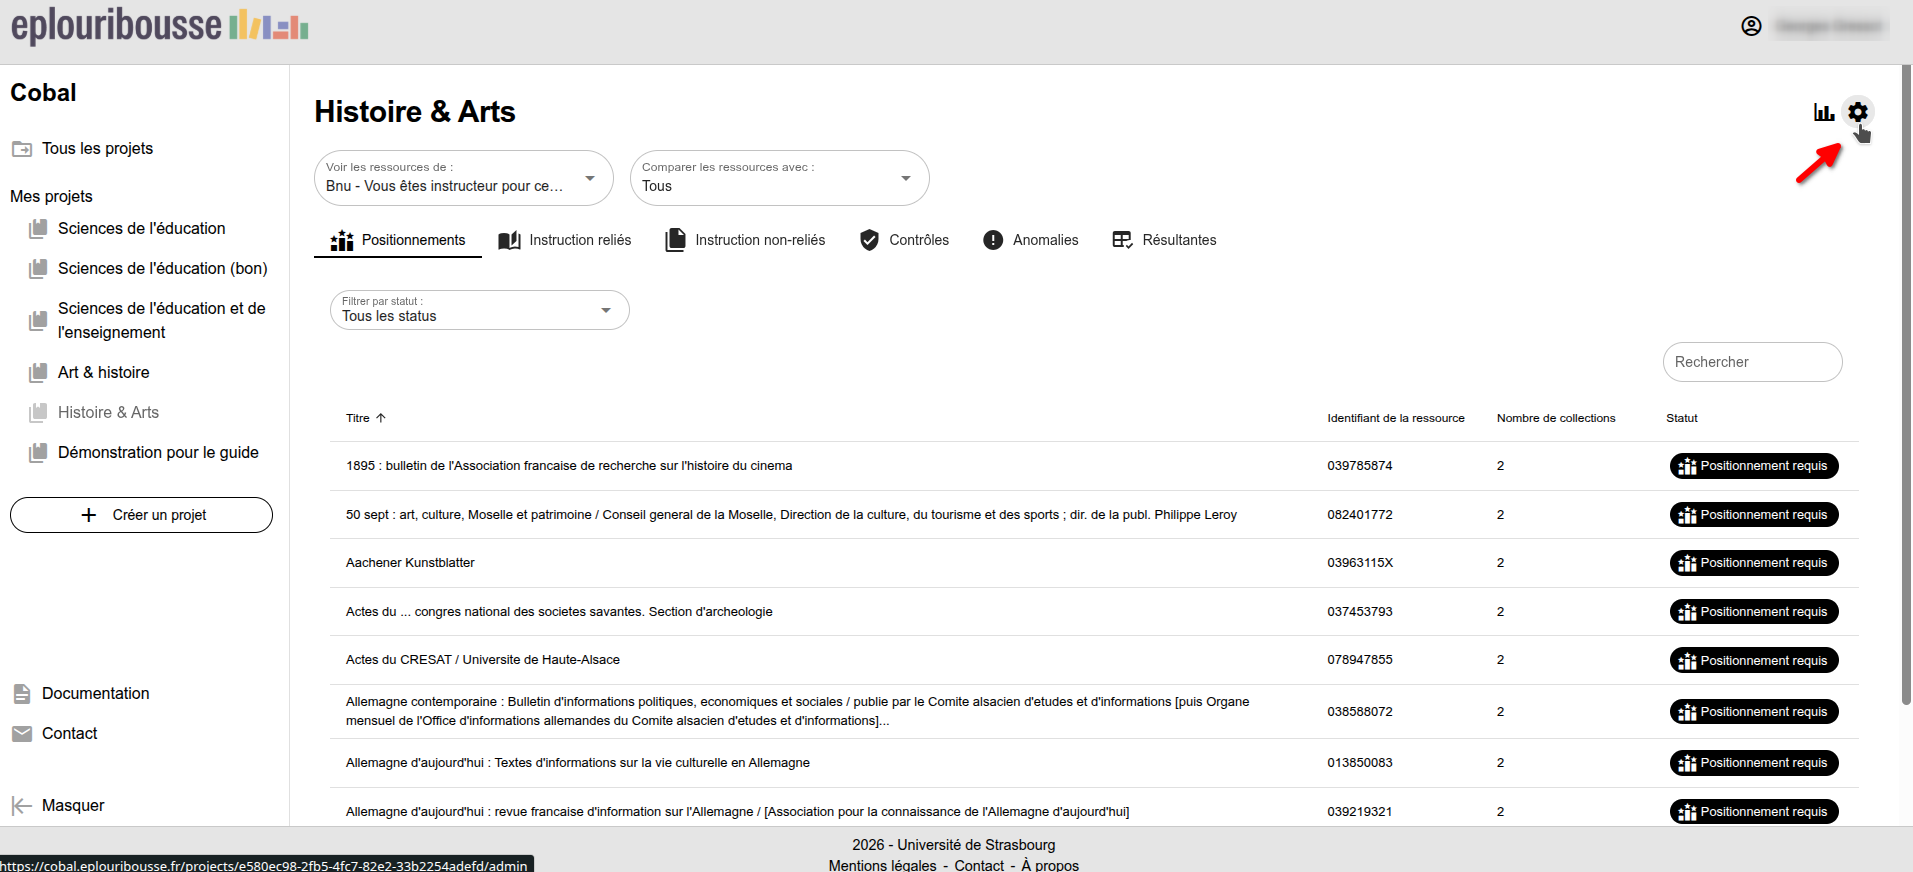Viewport: 1913px width, 872px height.
Task: Sort table by Titre arrow
Action: click(x=381, y=418)
